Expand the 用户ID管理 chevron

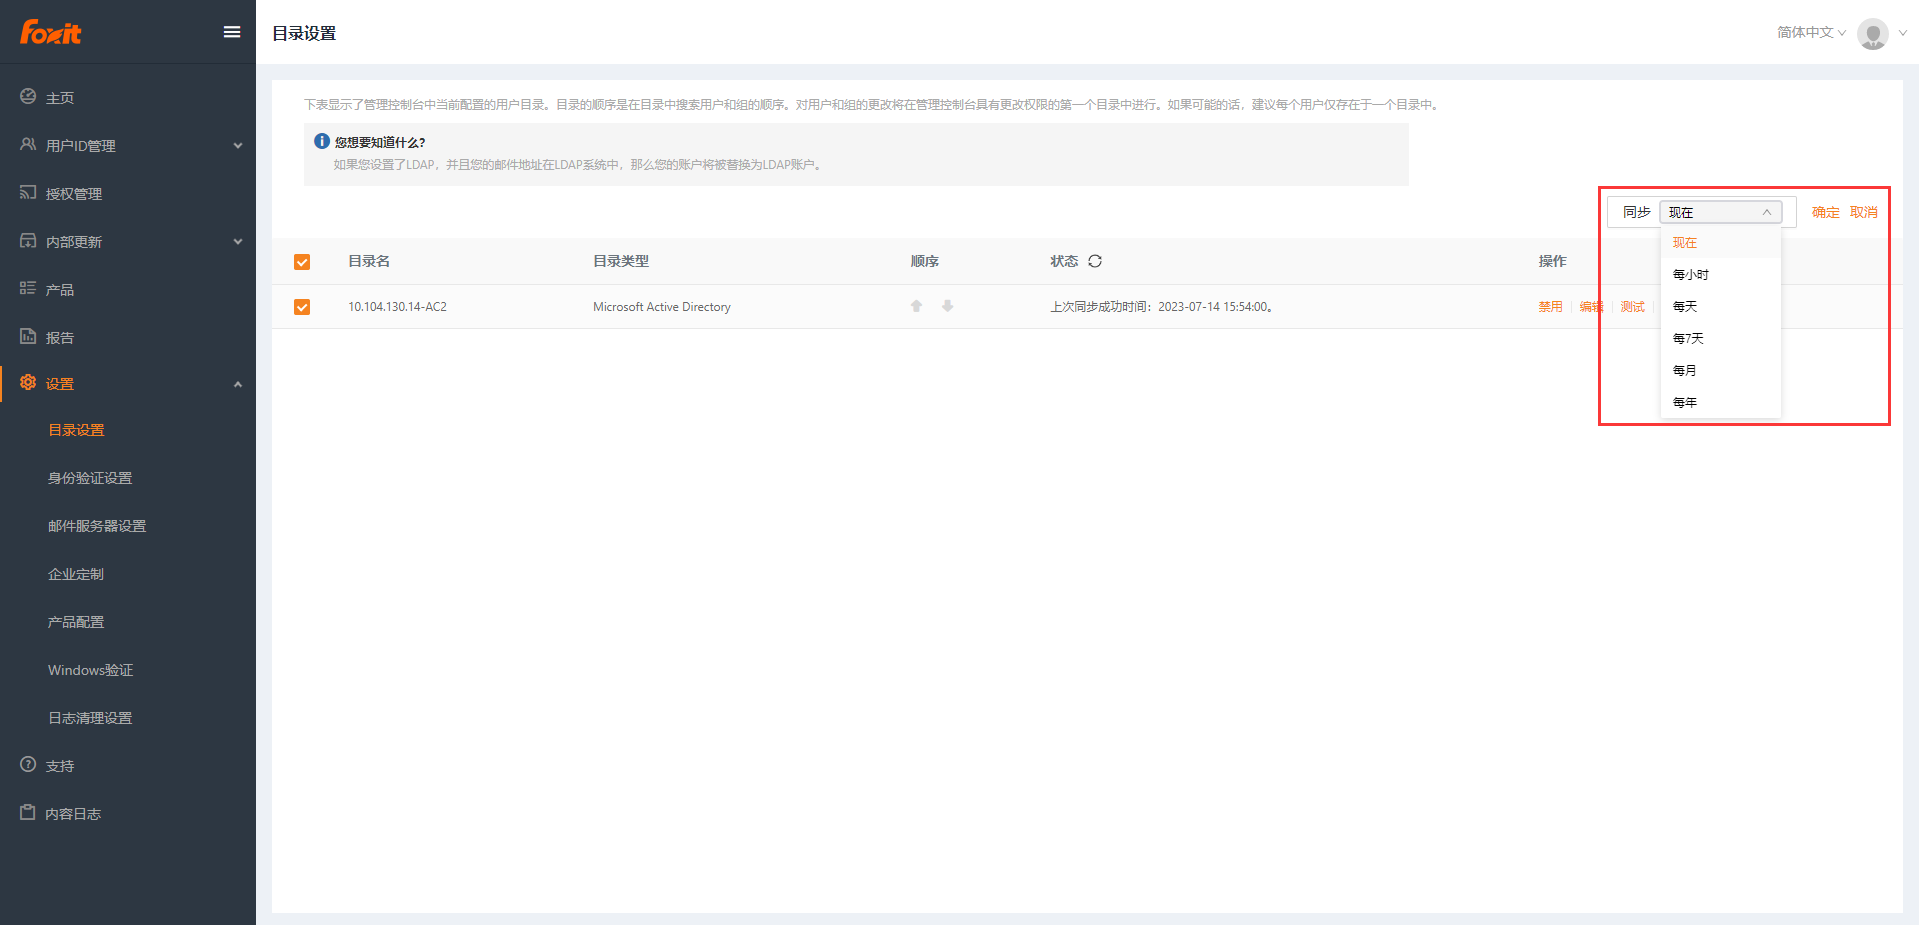[x=238, y=145]
